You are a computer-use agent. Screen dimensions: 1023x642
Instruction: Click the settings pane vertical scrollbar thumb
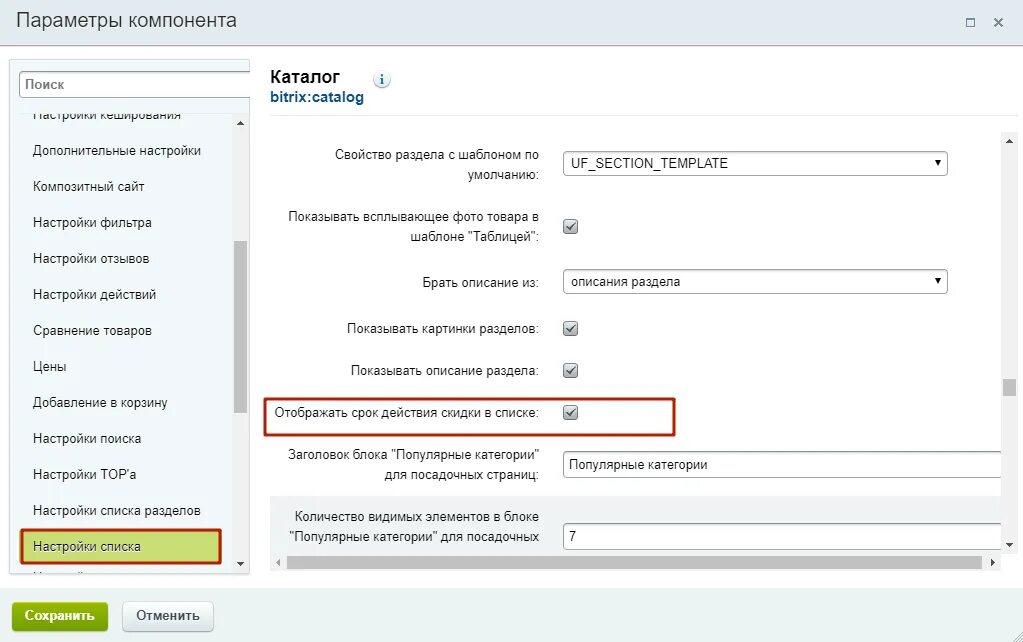coord(1009,387)
